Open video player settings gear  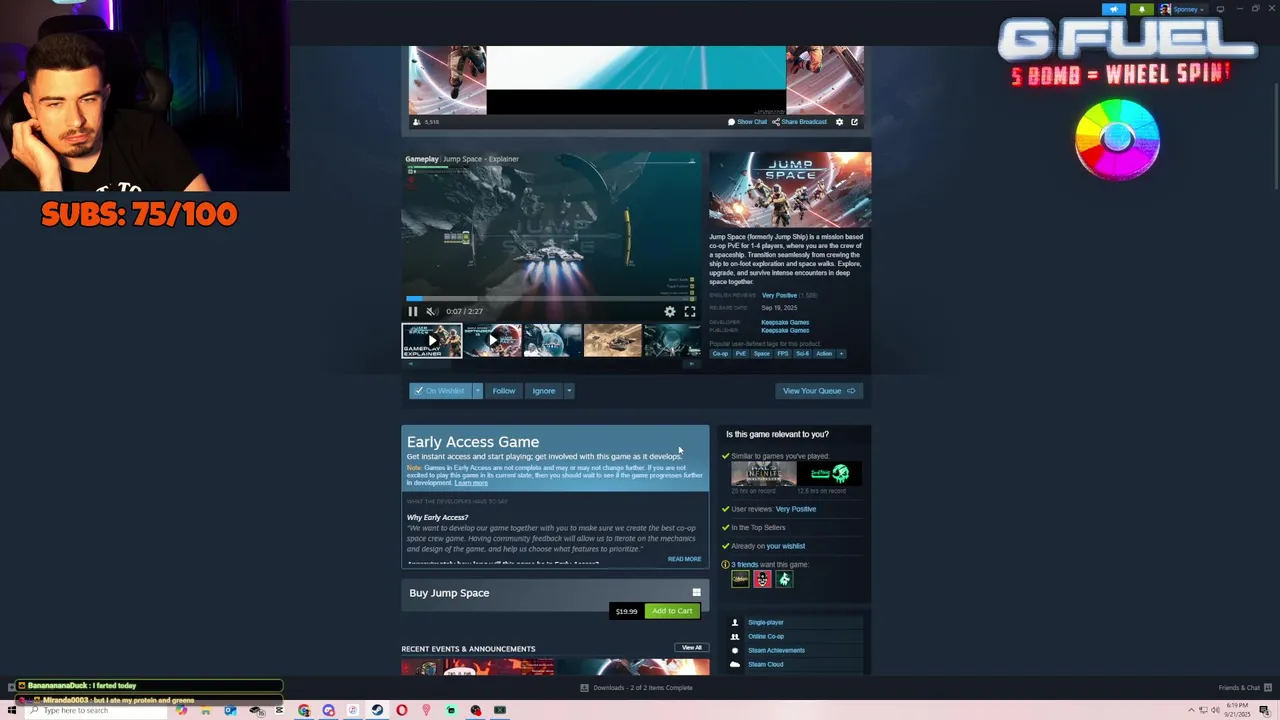pos(670,311)
